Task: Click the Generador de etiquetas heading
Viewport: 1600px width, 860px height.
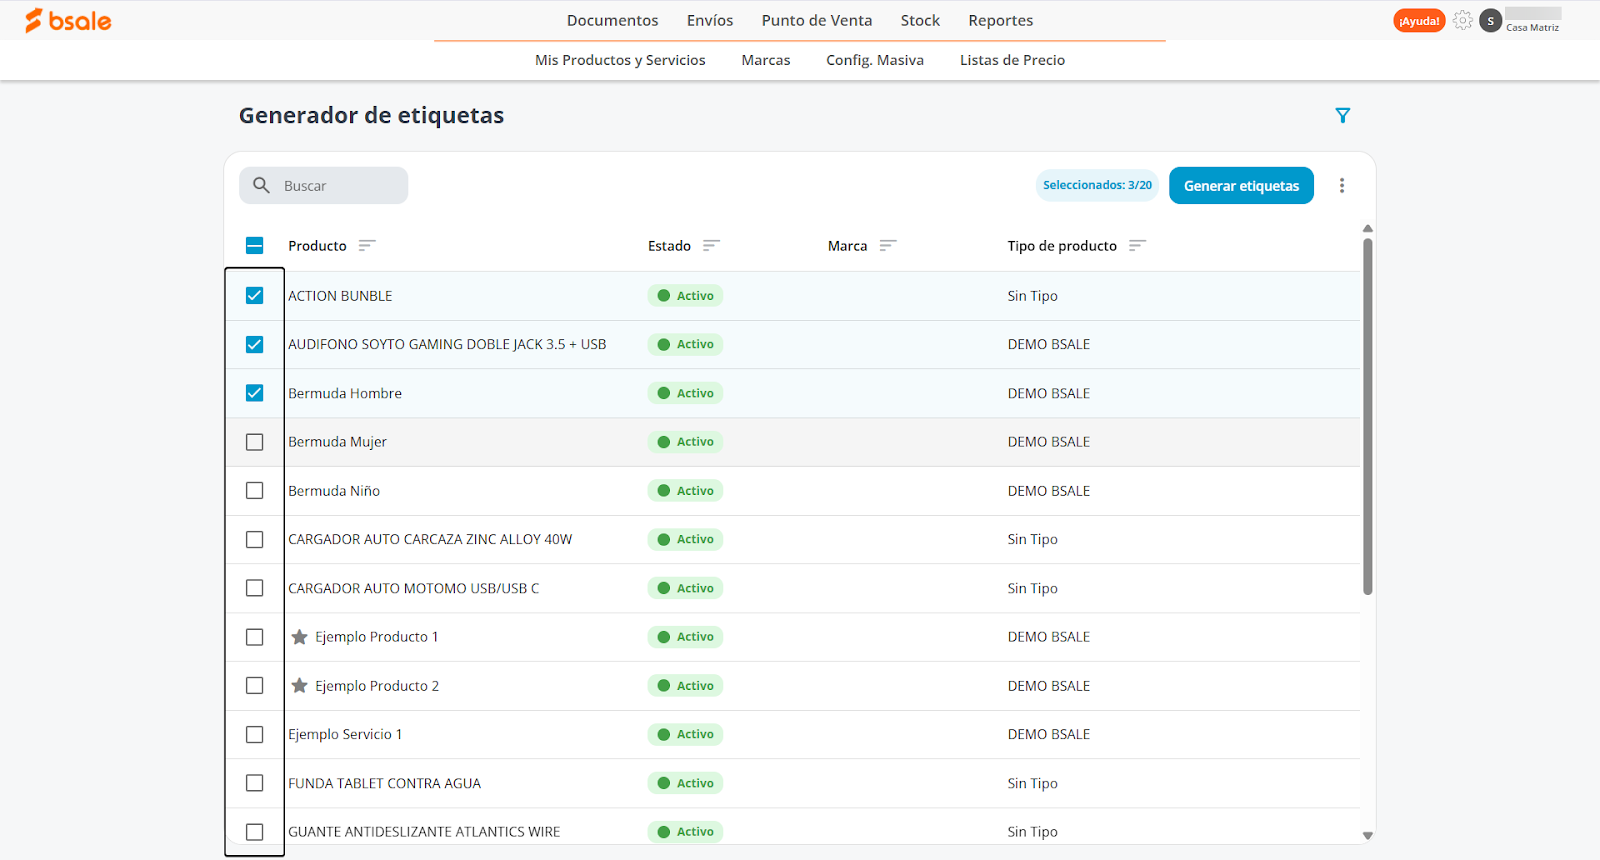Action: (x=371, y=115)
